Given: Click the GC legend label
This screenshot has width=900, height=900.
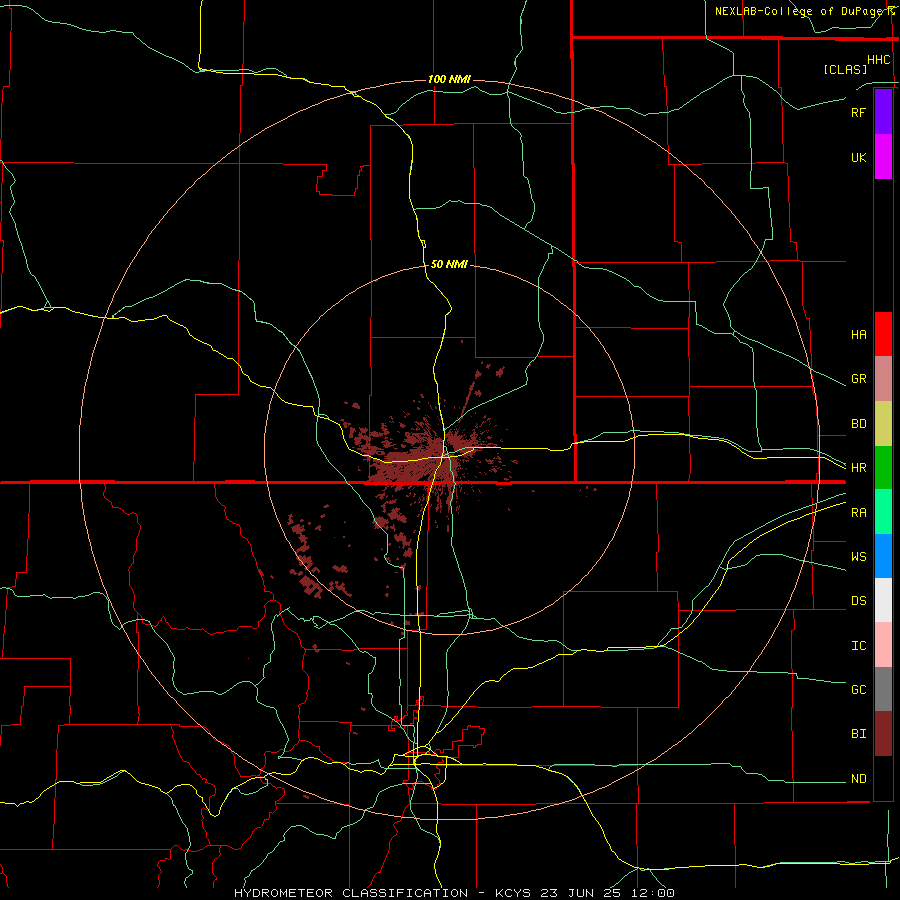Looking at the screenshot, I should pyautogui.click(x=858, y=690).
